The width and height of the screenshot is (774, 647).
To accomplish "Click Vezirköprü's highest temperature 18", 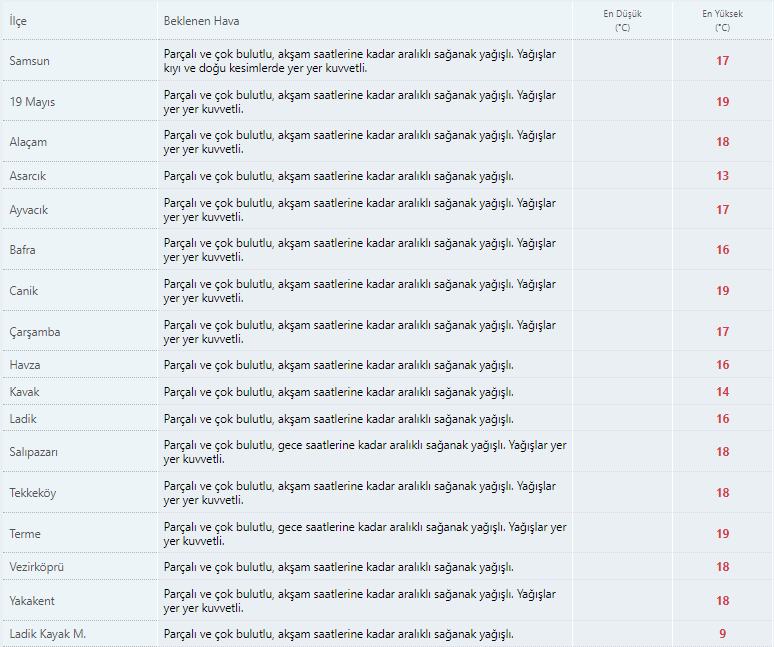I will 723,567.
